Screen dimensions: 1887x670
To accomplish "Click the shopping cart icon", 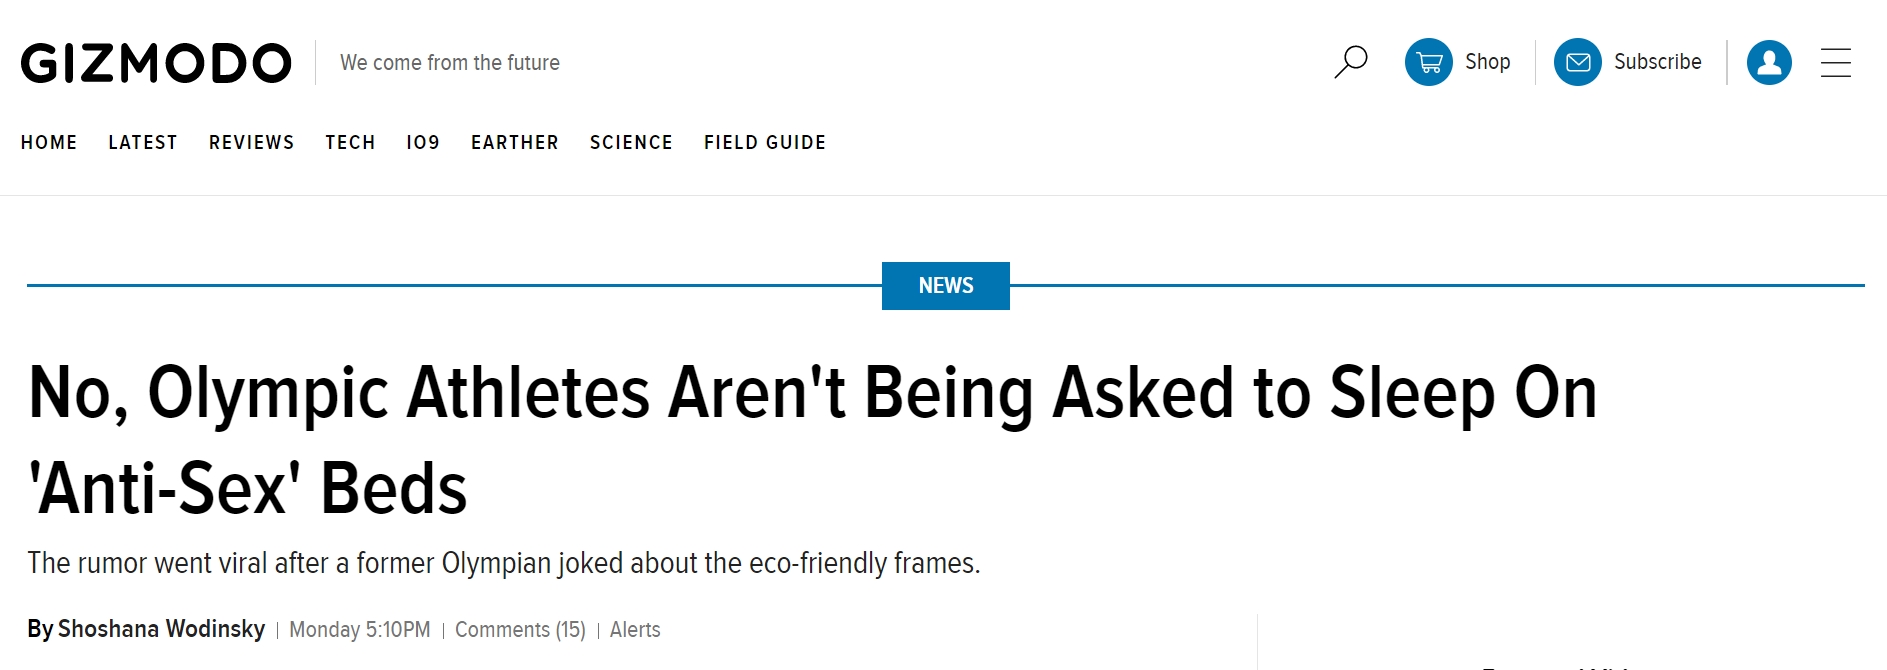I will point(1429,62).
